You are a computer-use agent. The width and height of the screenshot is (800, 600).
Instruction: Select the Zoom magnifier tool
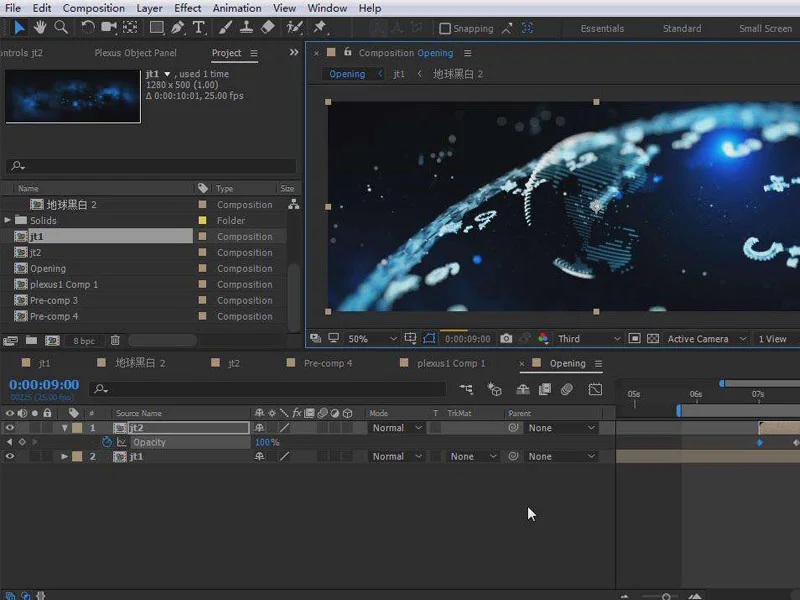point(61,27)
